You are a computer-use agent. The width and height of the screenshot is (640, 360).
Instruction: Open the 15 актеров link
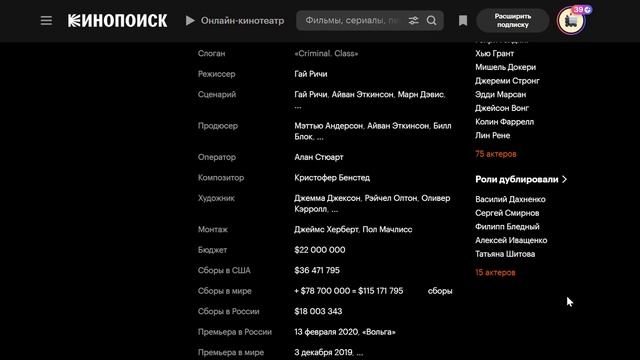495,272
